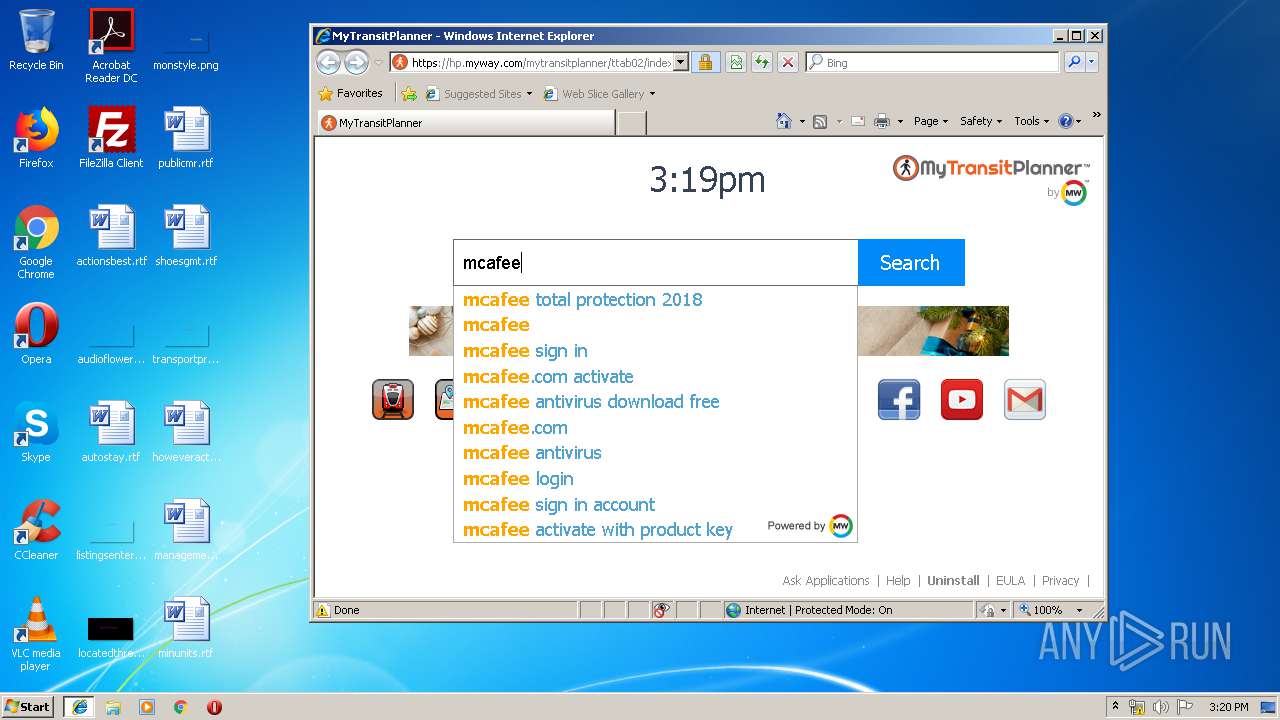Select suggestion mcafee sign in

coord(655,351)
